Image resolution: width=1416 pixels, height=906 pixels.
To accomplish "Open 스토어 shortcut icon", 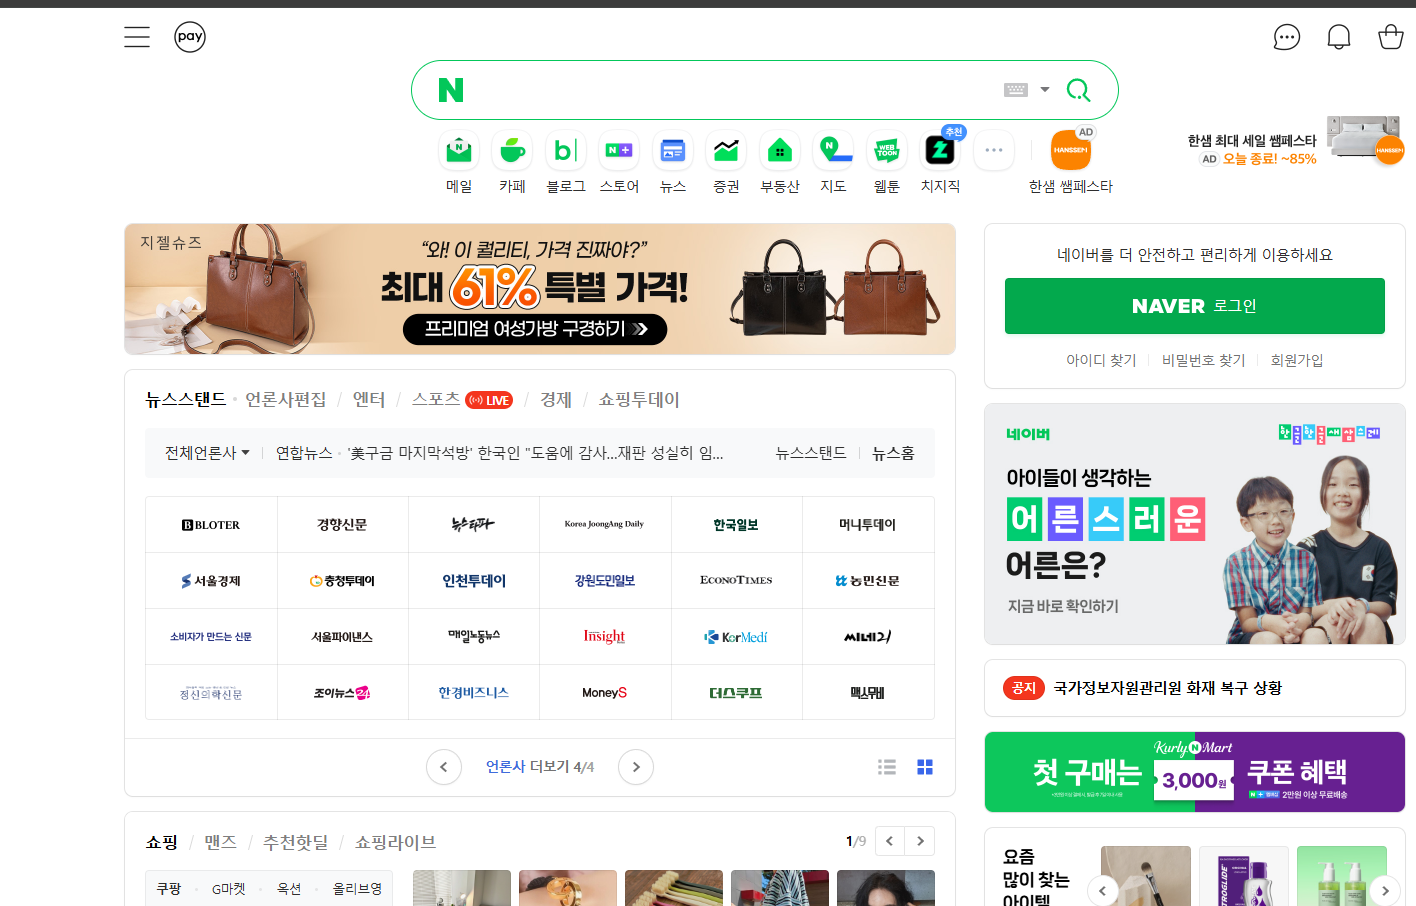I will click(619, 151).
